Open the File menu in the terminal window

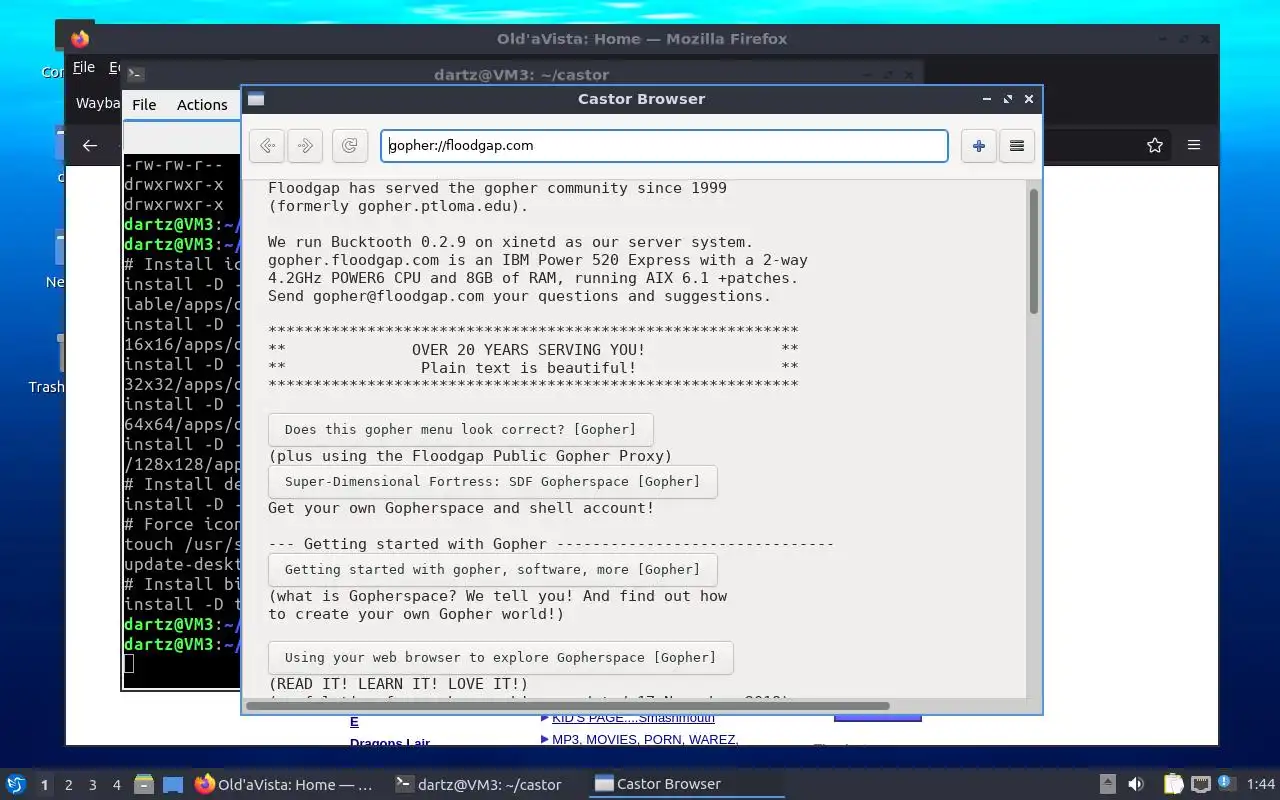point(144,104)
